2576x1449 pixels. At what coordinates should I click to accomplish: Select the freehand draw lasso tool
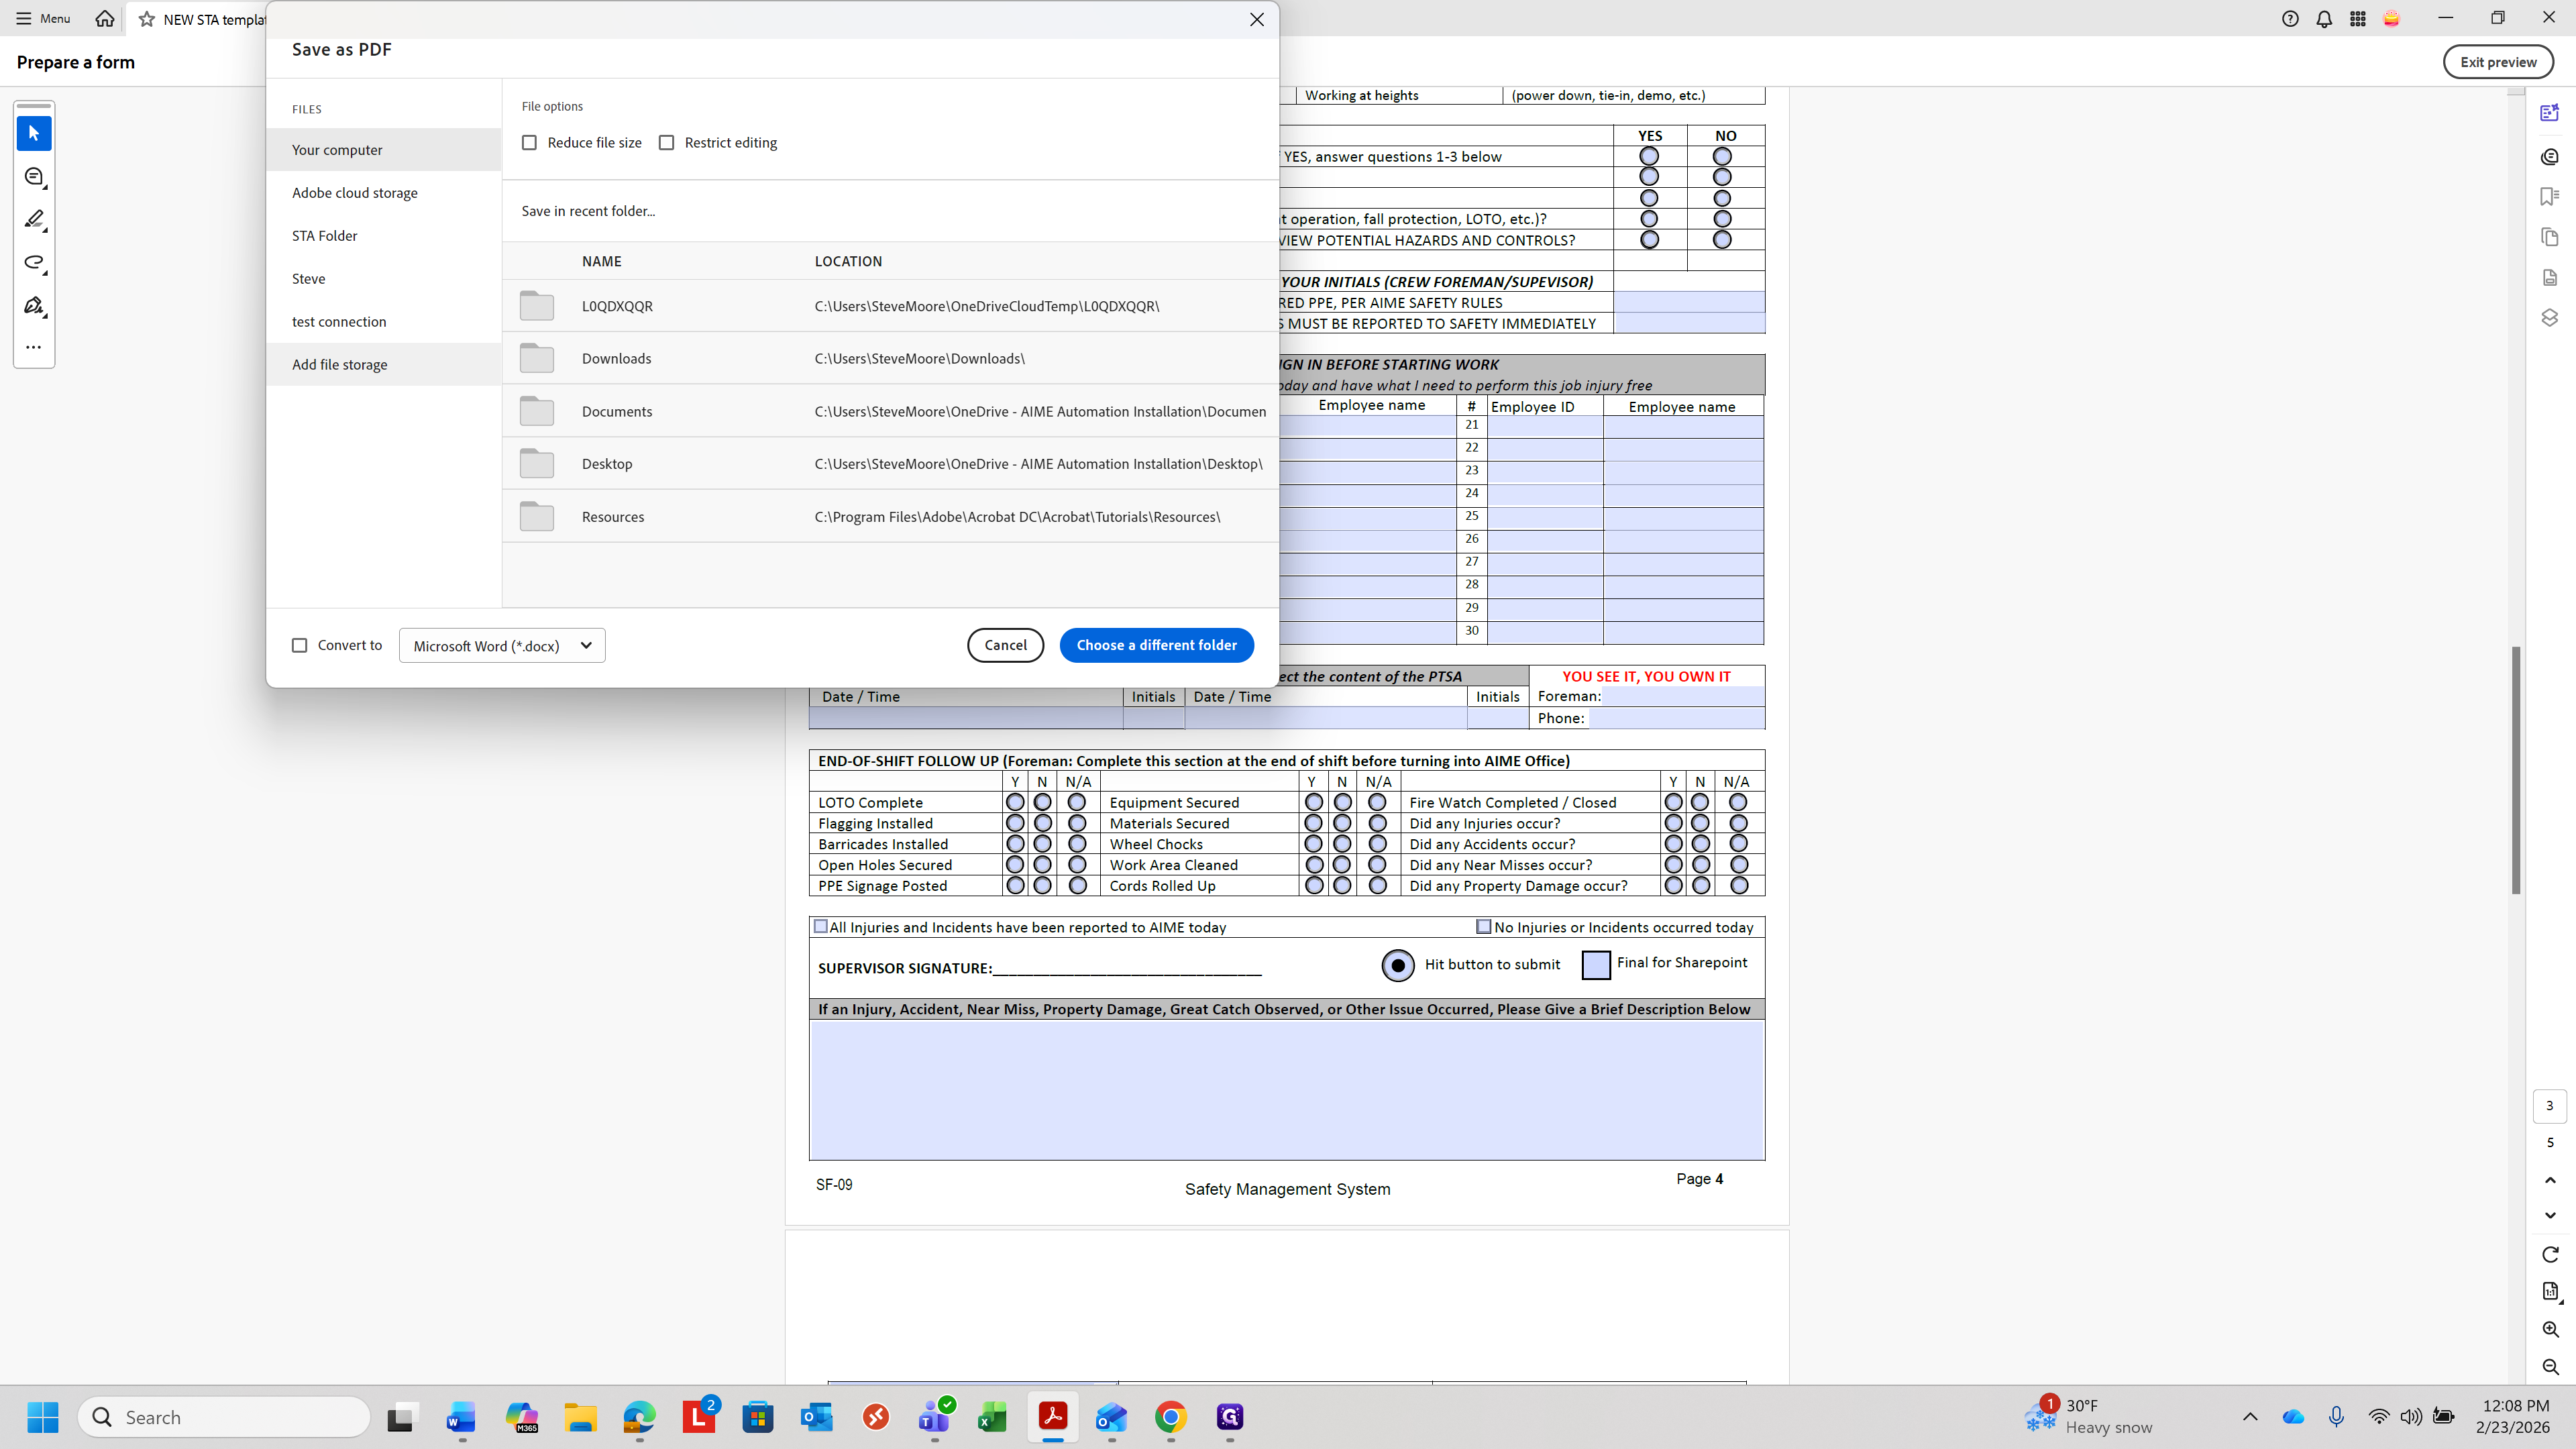coord(34,262)
